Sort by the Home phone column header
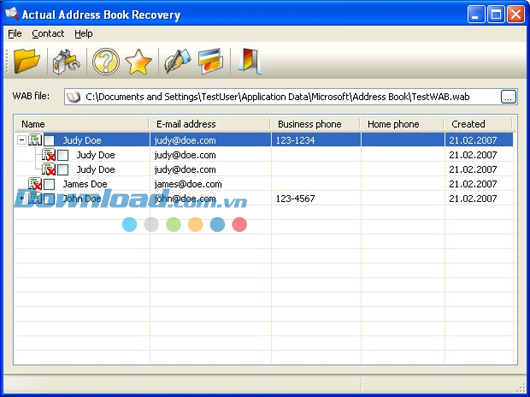 point(402,124)
